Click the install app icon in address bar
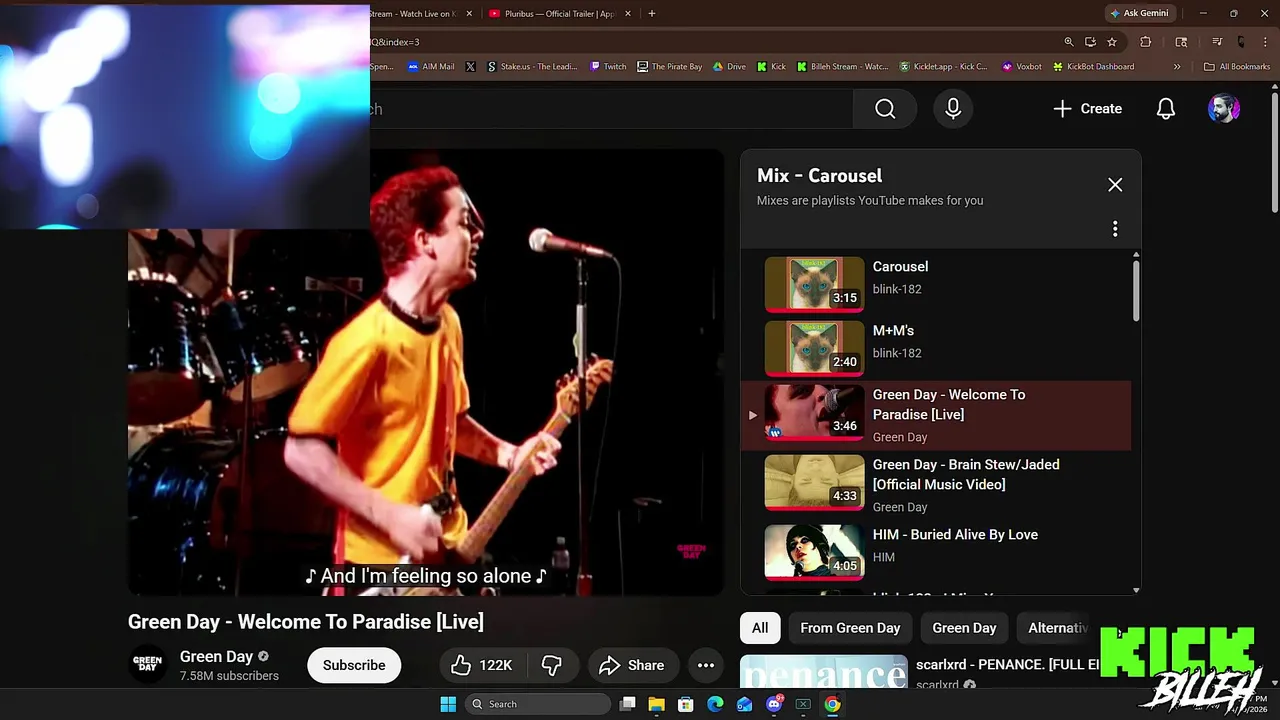The width and height of the screenshot is (1280, 720). click(1090, 42)
